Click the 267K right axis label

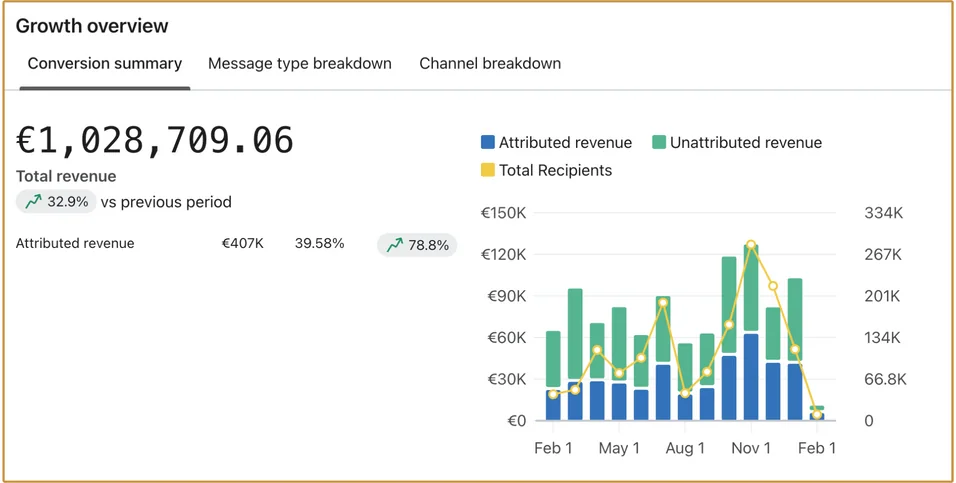pos(883,255)
